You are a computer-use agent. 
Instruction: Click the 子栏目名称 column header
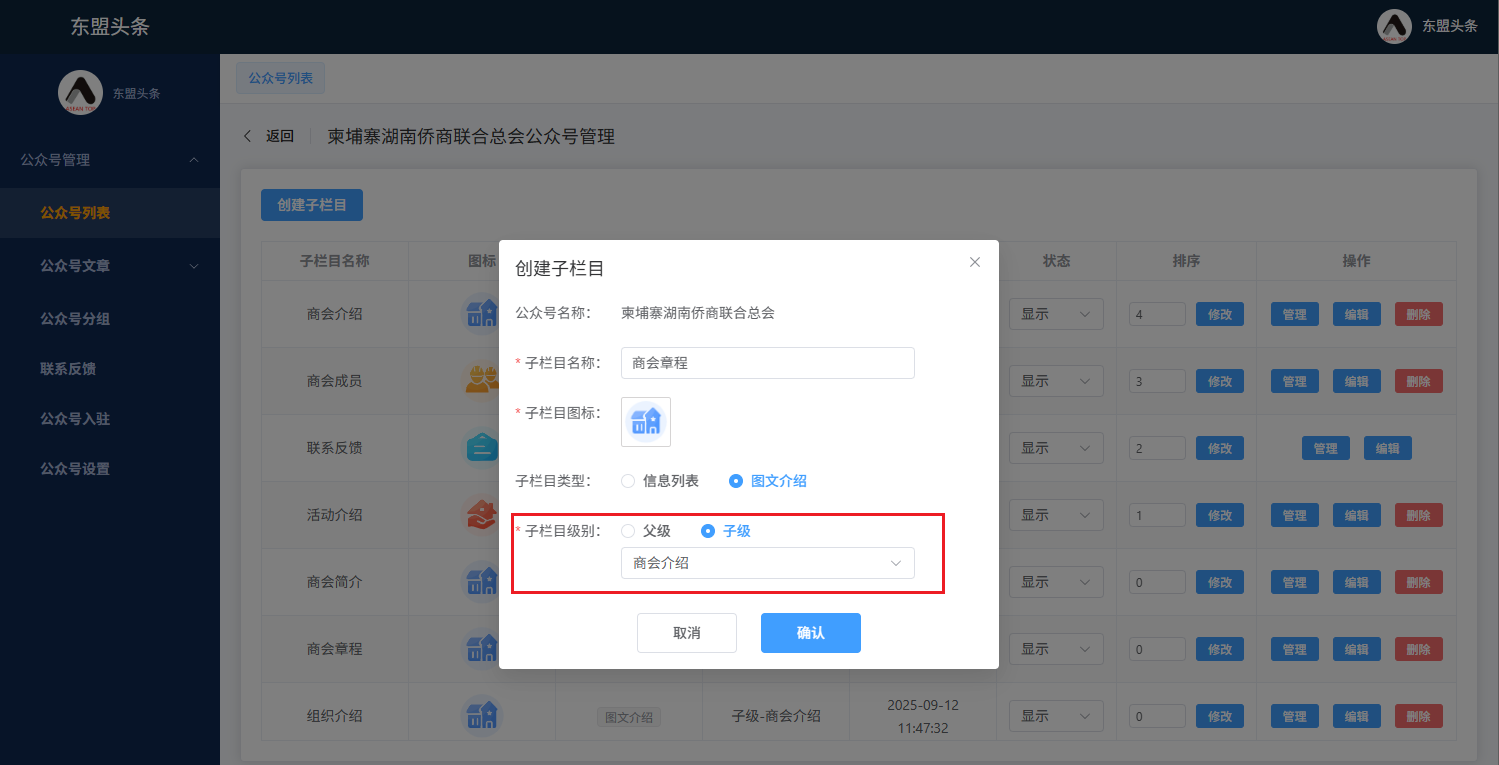pos(335,261)
